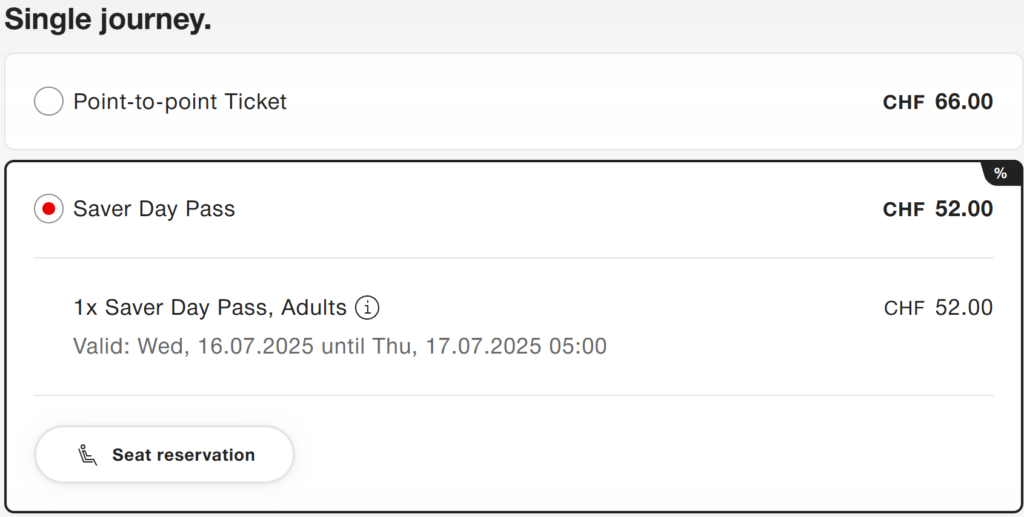Select the Point-to-point Ticket radio button
1024x517 pixels.
click(48, 101)
